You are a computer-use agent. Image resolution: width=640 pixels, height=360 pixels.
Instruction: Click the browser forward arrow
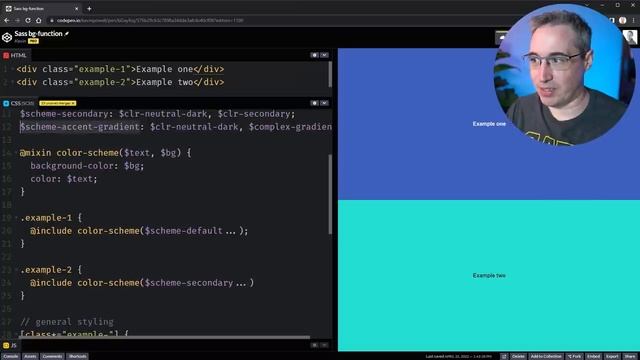[17, 20]
